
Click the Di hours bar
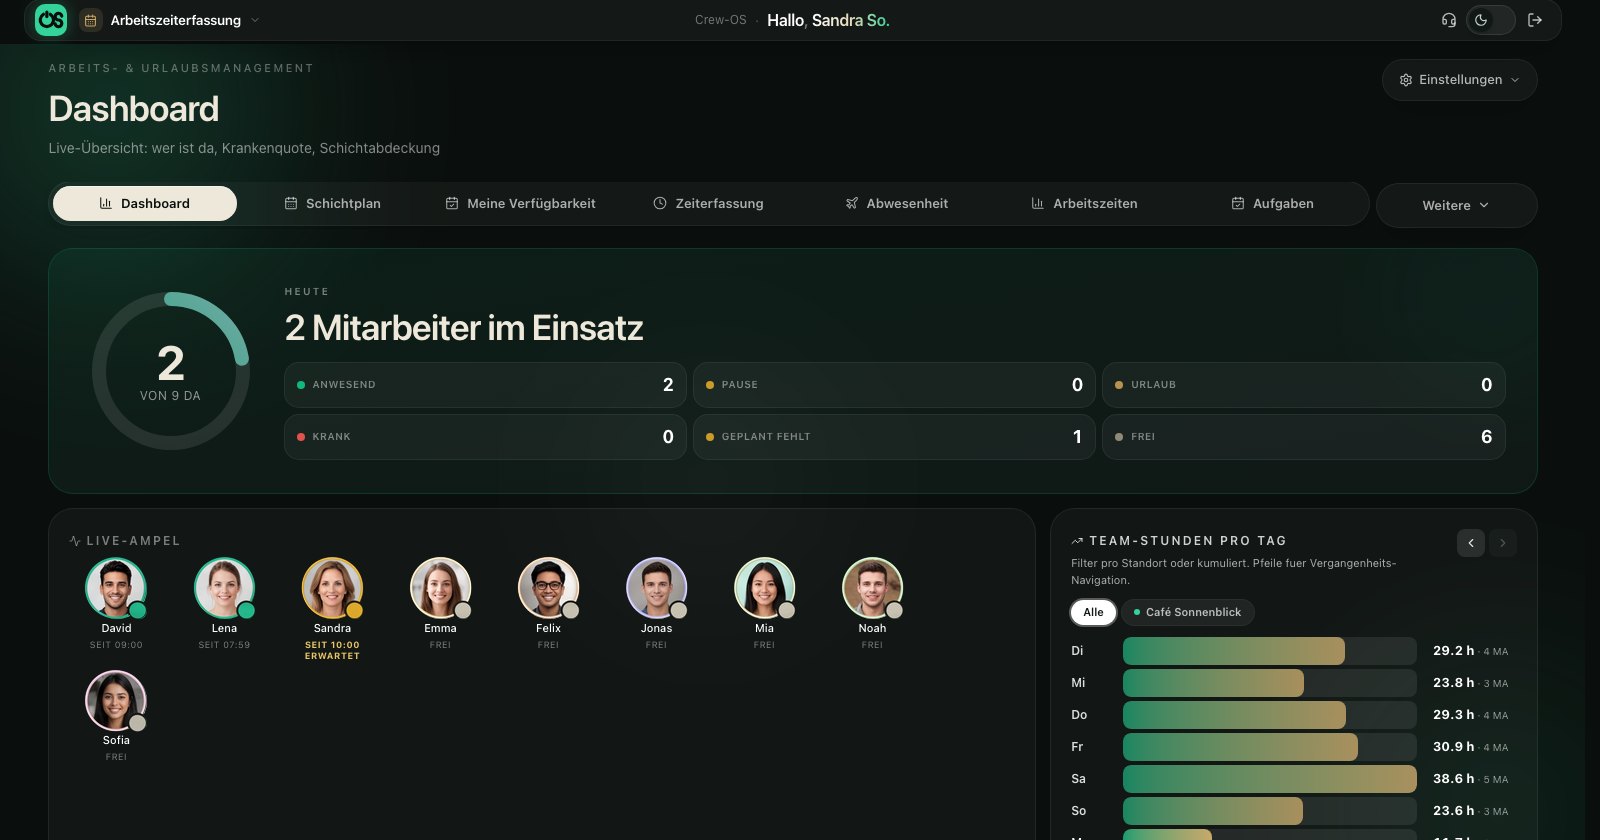[1270, 651]
